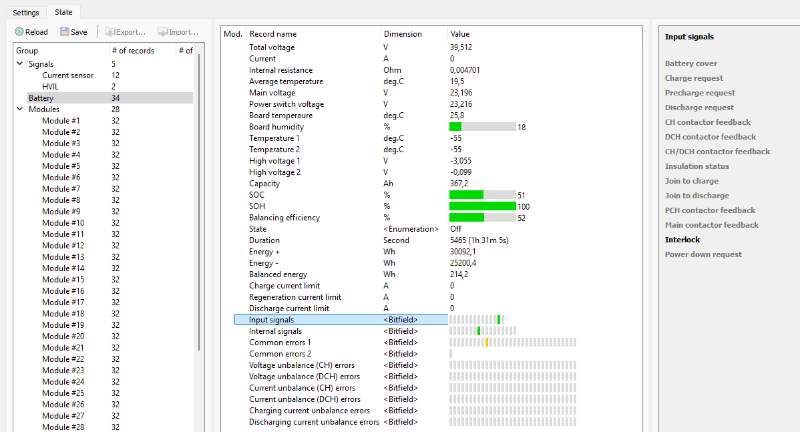
Task: Click the Interlock signal label
Action: click(683, 239)
